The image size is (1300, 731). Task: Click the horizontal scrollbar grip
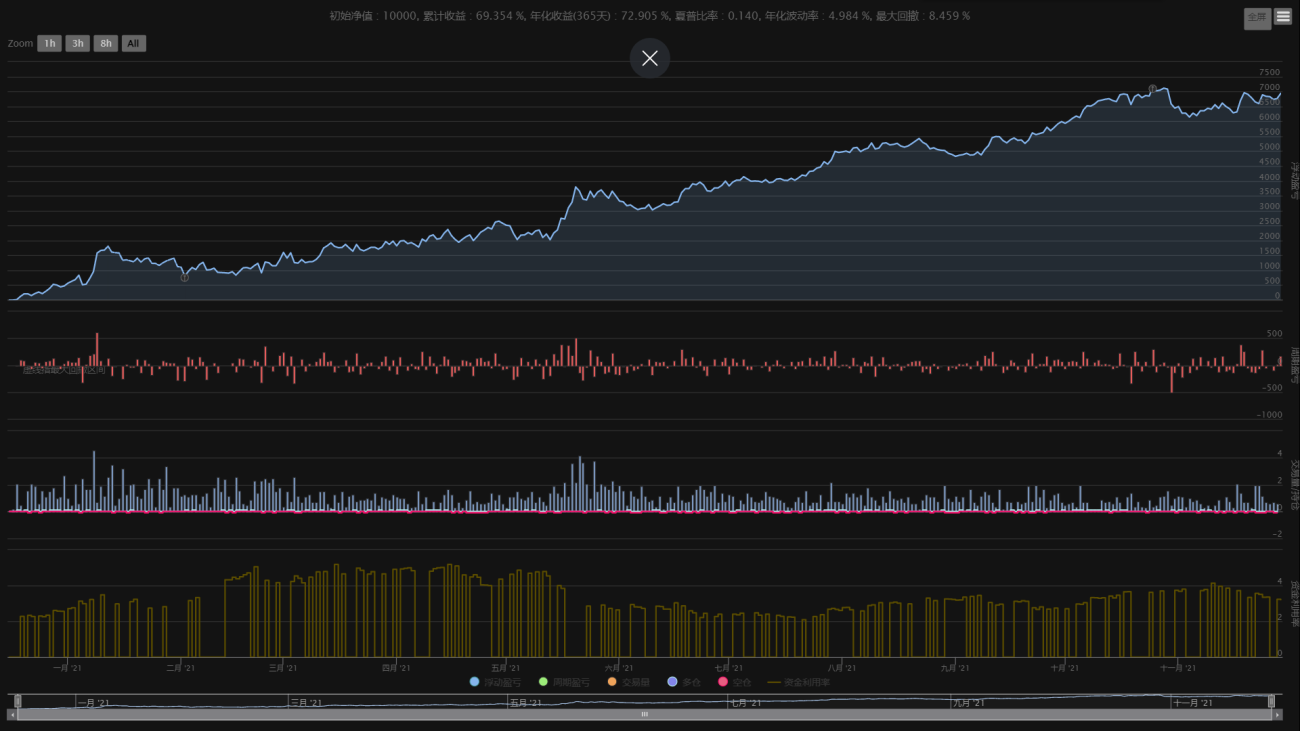(x=645, y=714)
